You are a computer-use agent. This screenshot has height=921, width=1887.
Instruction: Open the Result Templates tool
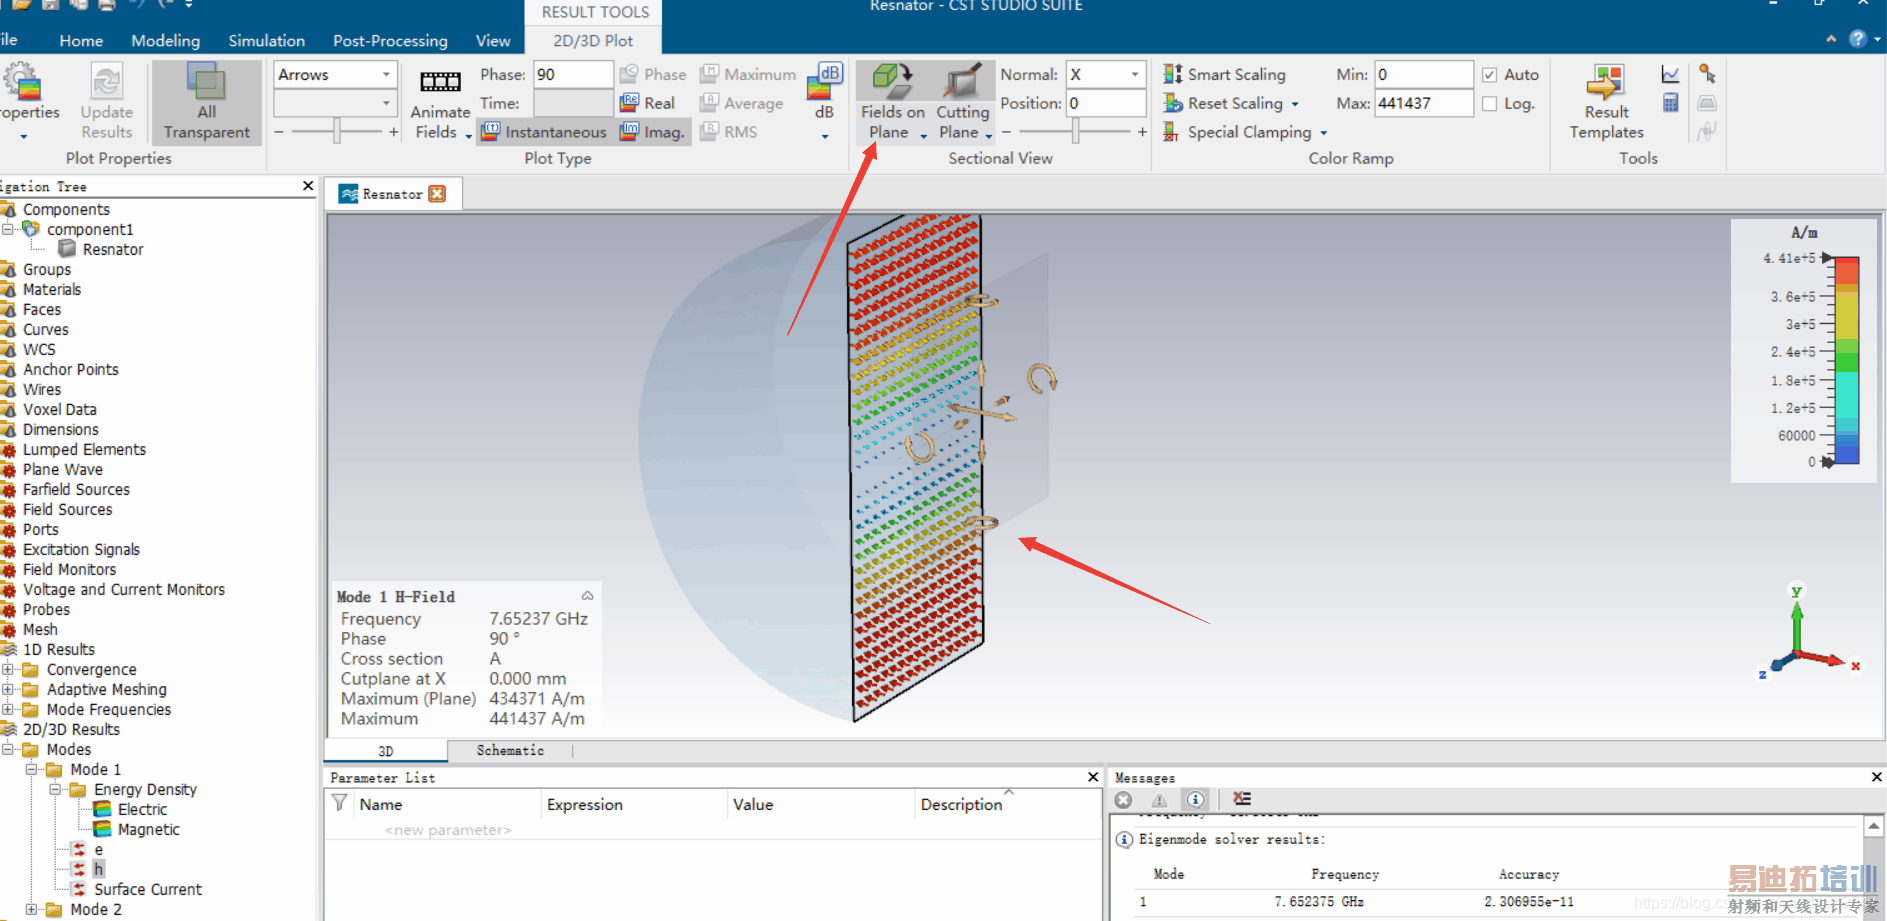pos(1606,102)
